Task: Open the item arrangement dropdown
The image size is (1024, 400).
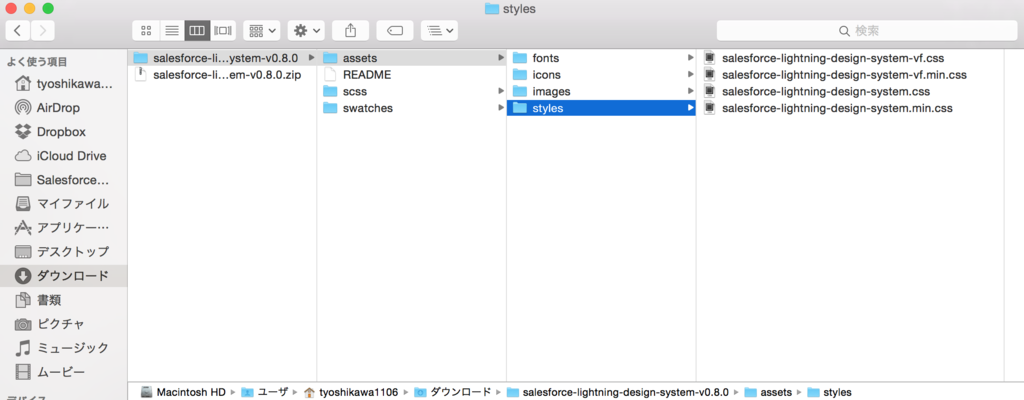Action: [x=262, y=30]
